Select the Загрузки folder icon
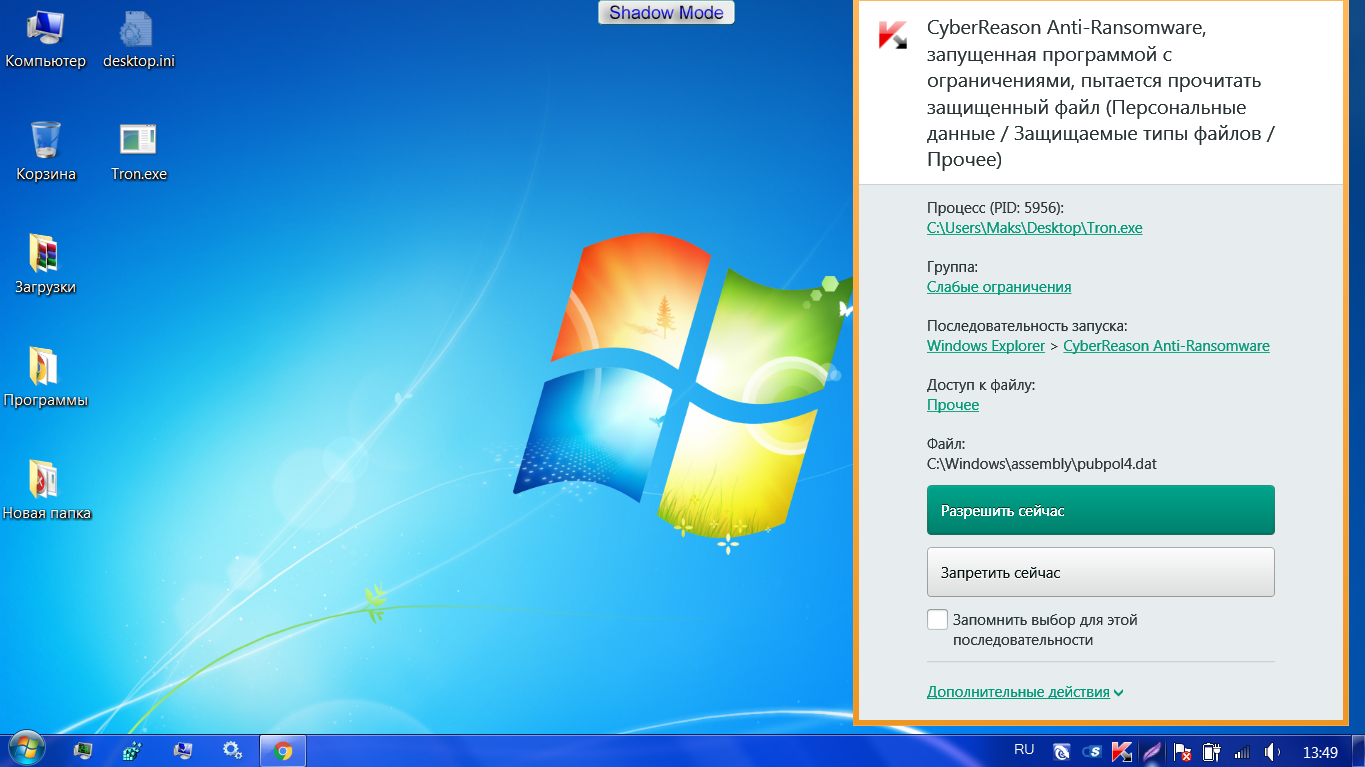The width and height of the screenshot is (1365, 767). coord(46,265)
